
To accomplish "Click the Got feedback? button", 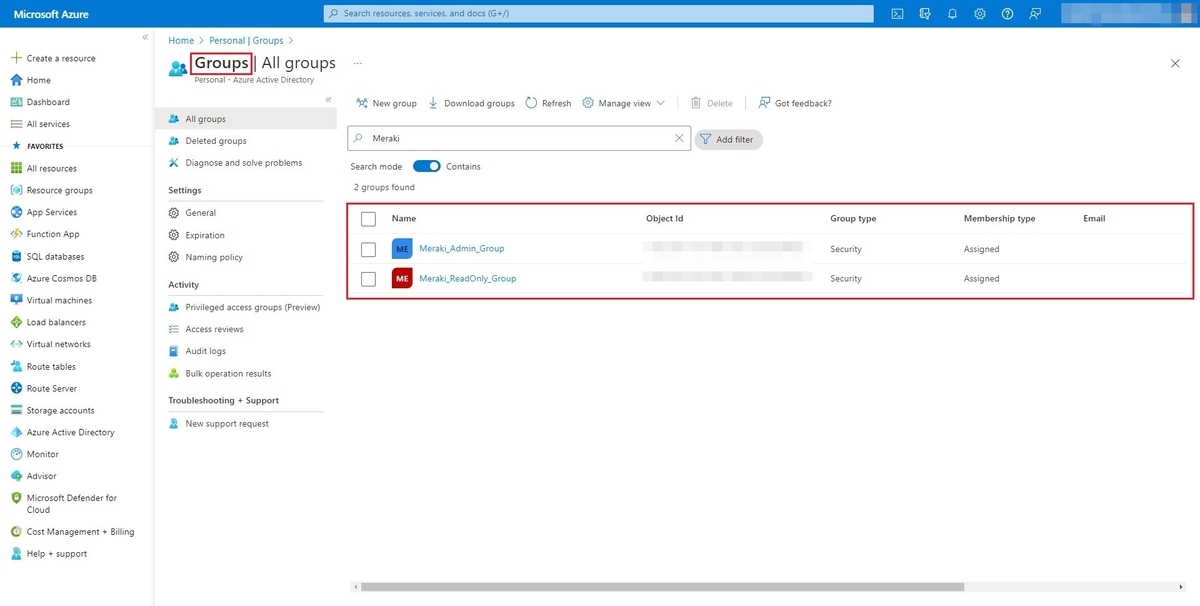I will click(795, 103).
